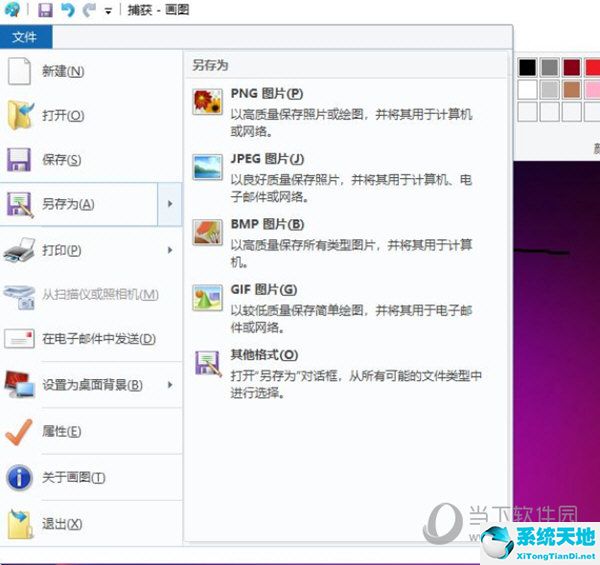
Task: Click the info icon for 关于画图
Action: tap(19, 477)
